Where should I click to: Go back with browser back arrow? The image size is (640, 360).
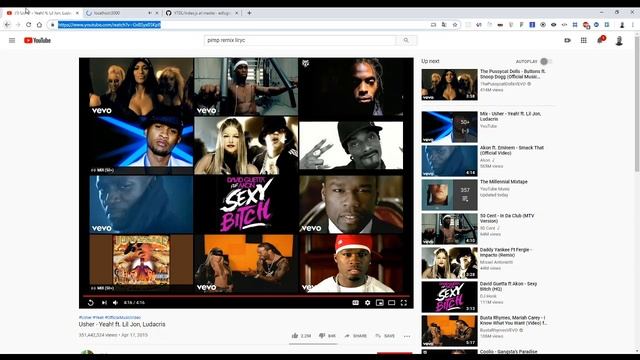click(7, 25)
